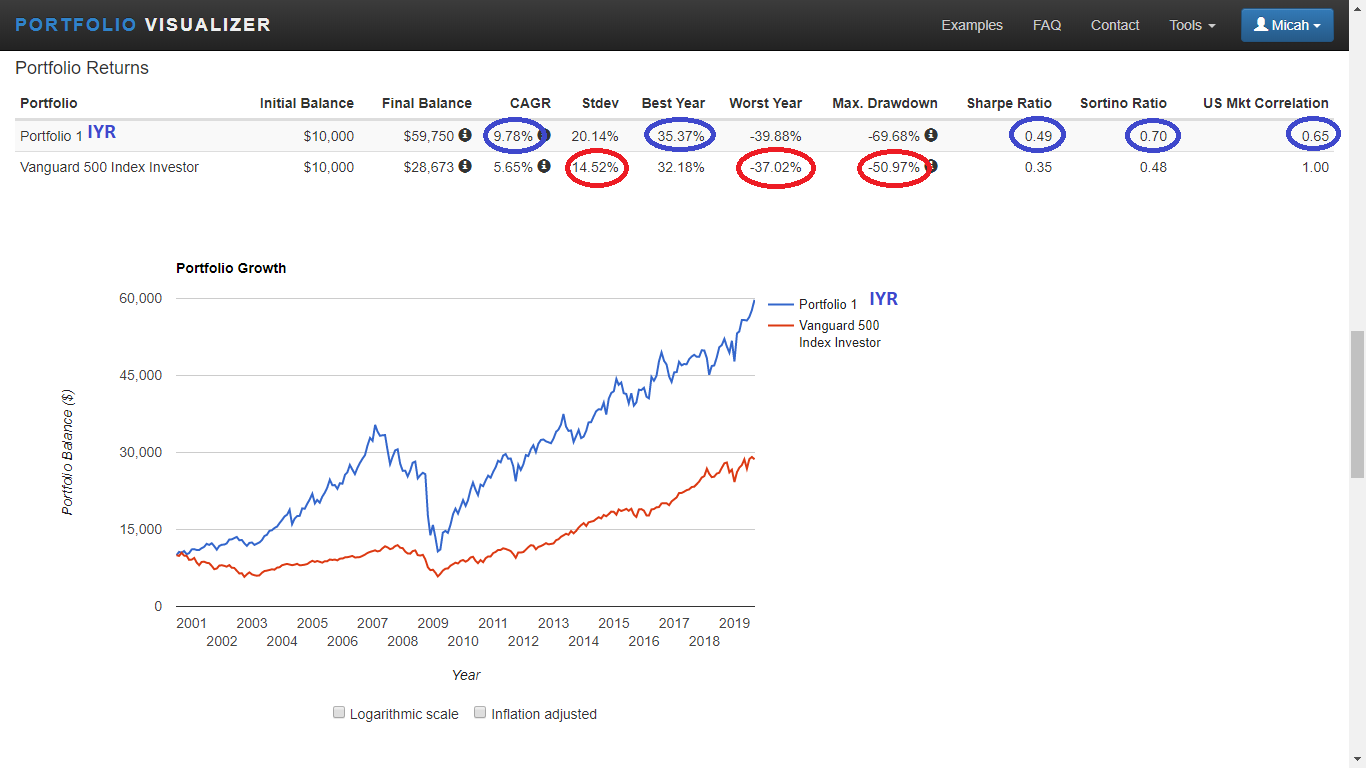Click the Best Year column header

[x=673, y=103]
